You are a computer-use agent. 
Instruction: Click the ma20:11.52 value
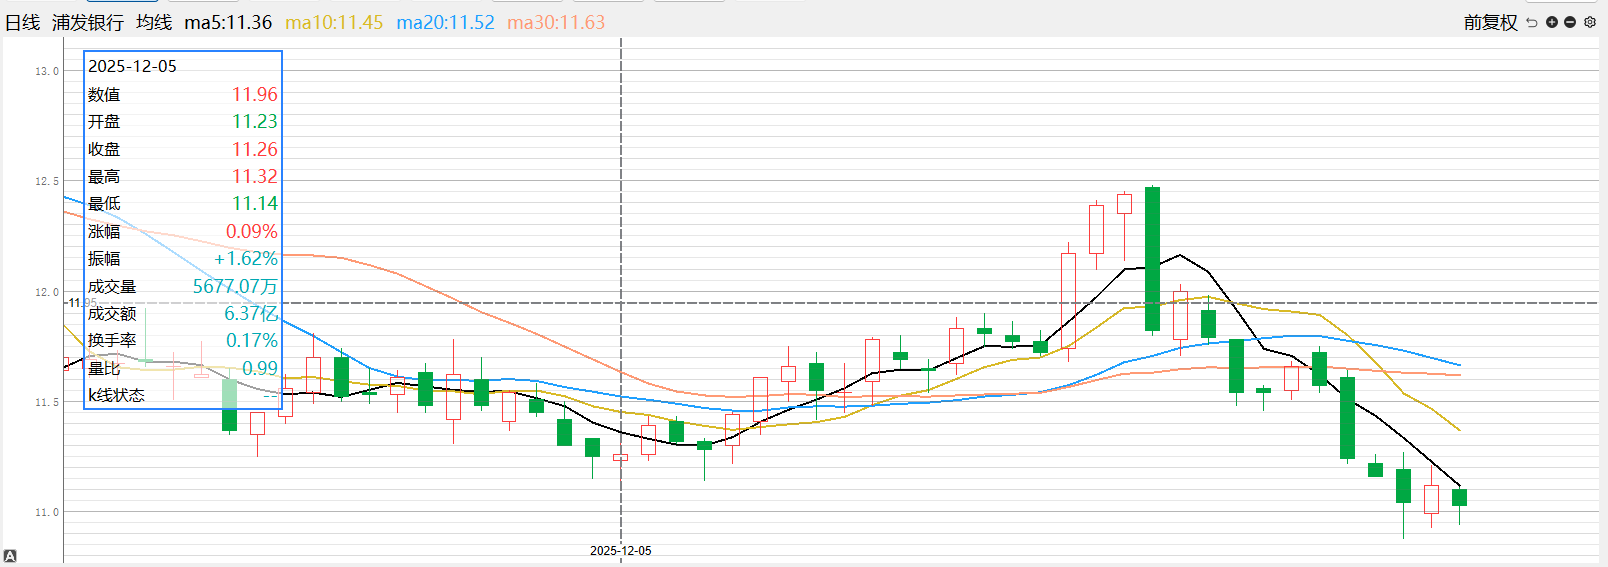(x=445, y=22)
